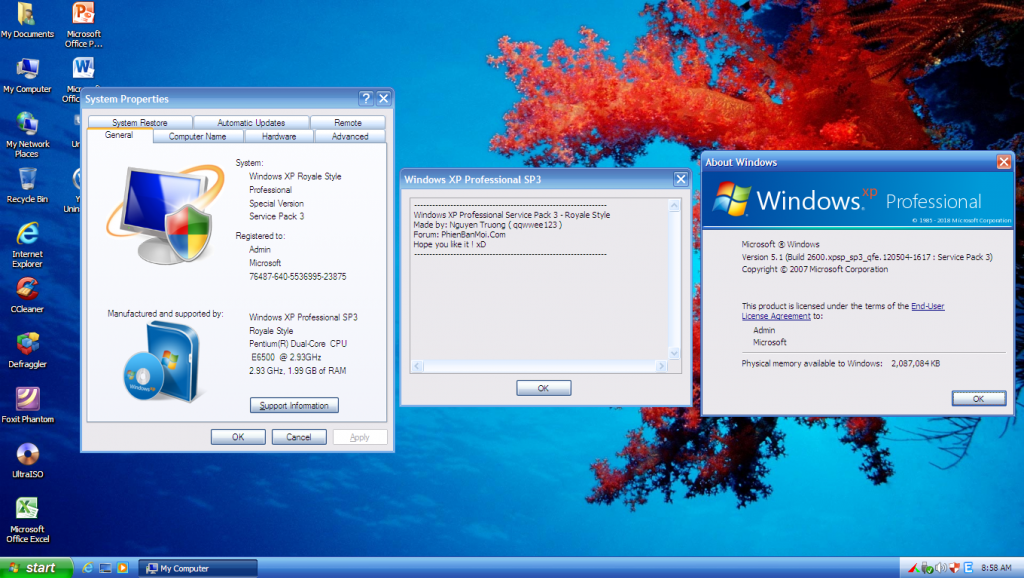Launch Internet Explorer from desktop
This screenshot has width=1024, height=578.
[x=27, y=244]
